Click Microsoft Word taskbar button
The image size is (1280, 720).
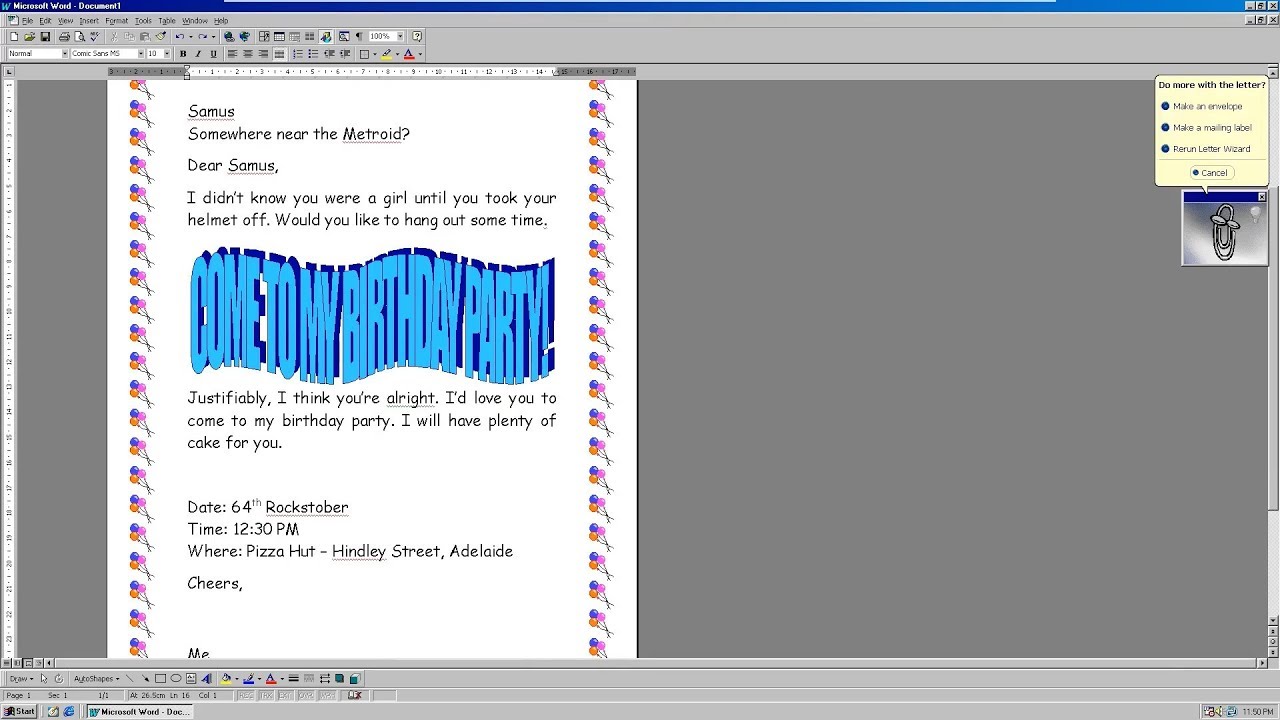coord(138,712)
